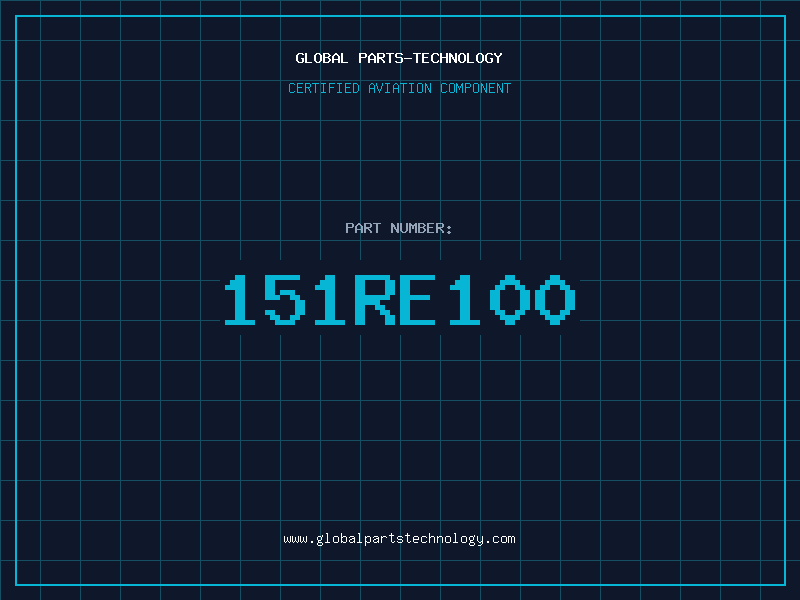Click the word GLOBAL in the heading
The width and height of the screenshot is (800, 600).
coord(322,58)
